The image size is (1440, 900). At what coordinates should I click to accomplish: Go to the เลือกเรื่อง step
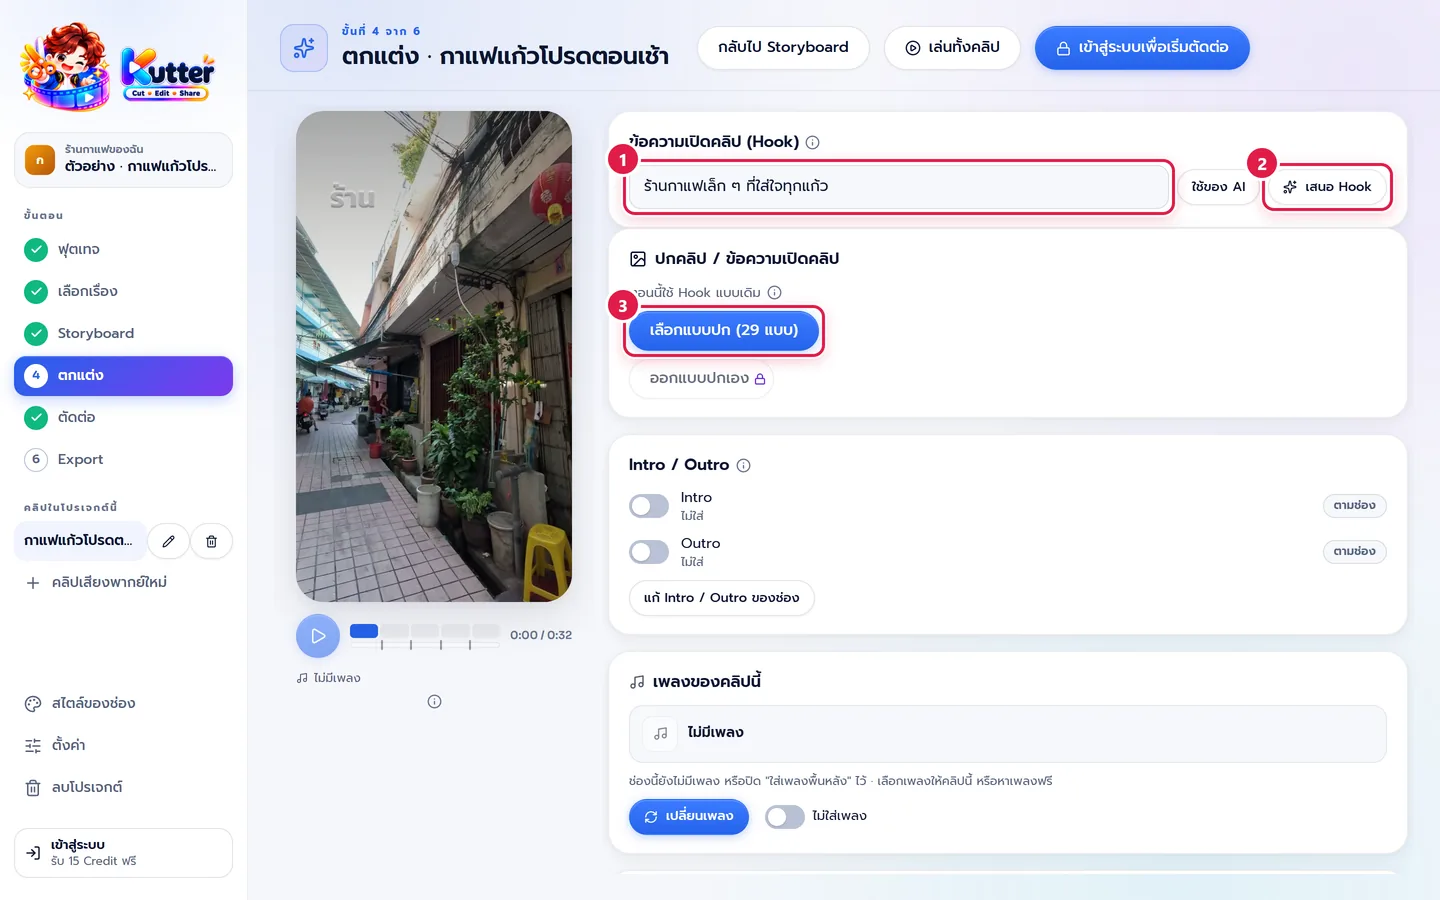point(123,291)
